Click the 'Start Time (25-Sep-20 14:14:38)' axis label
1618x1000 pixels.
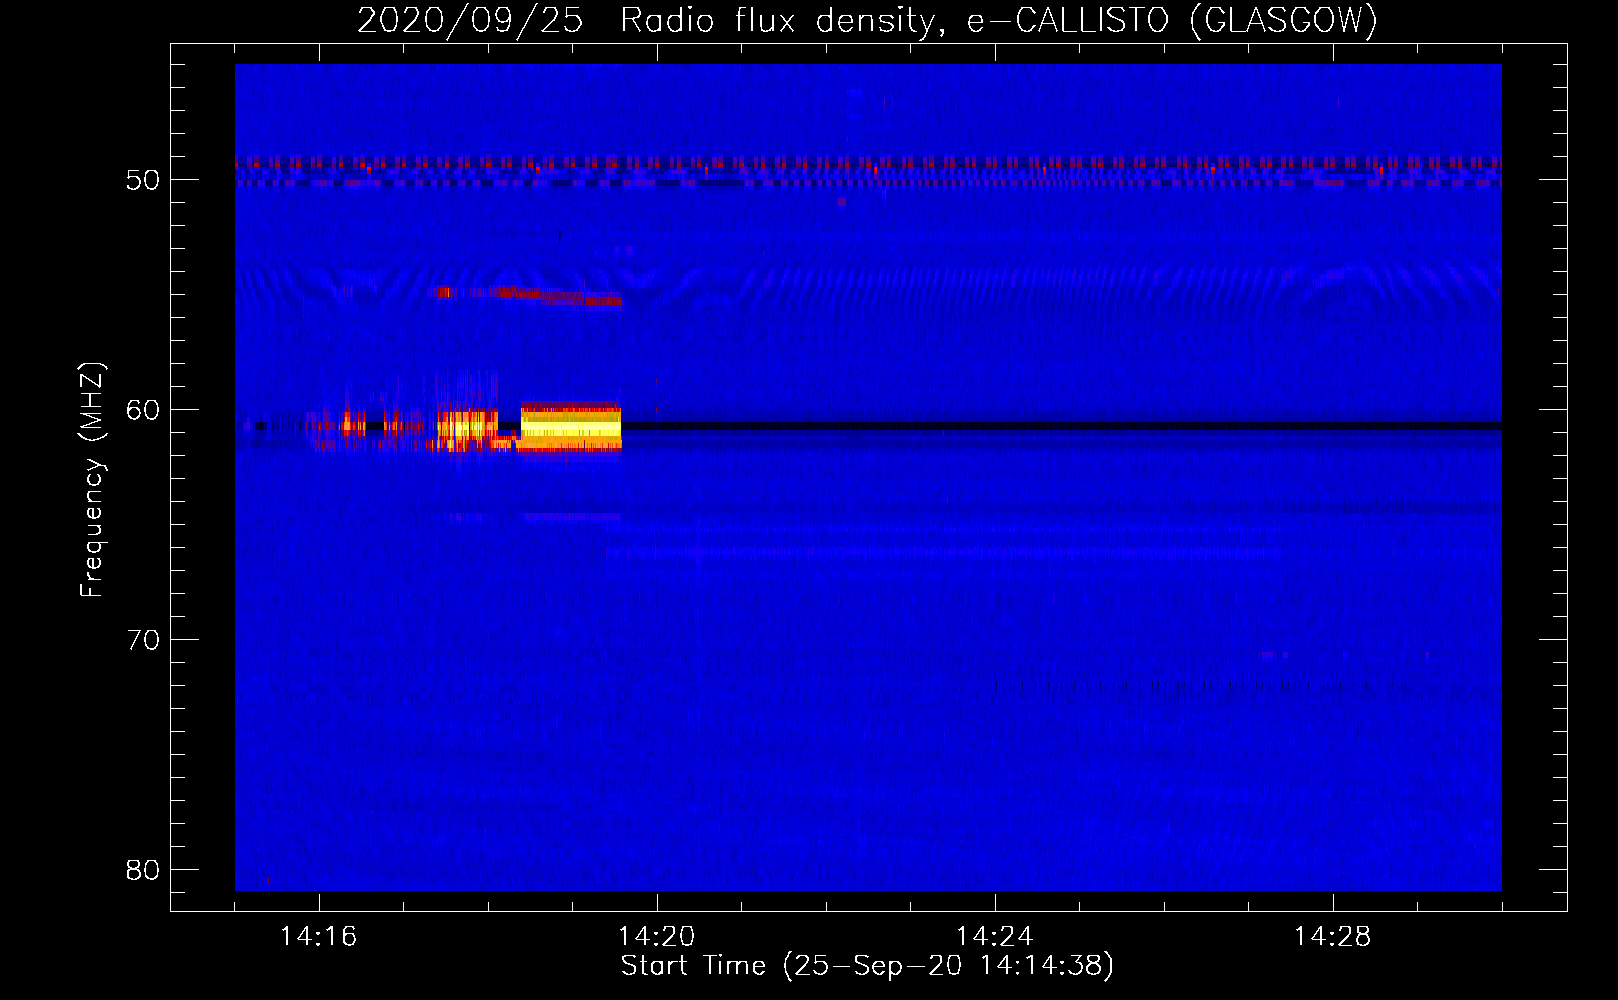[867, 966]
